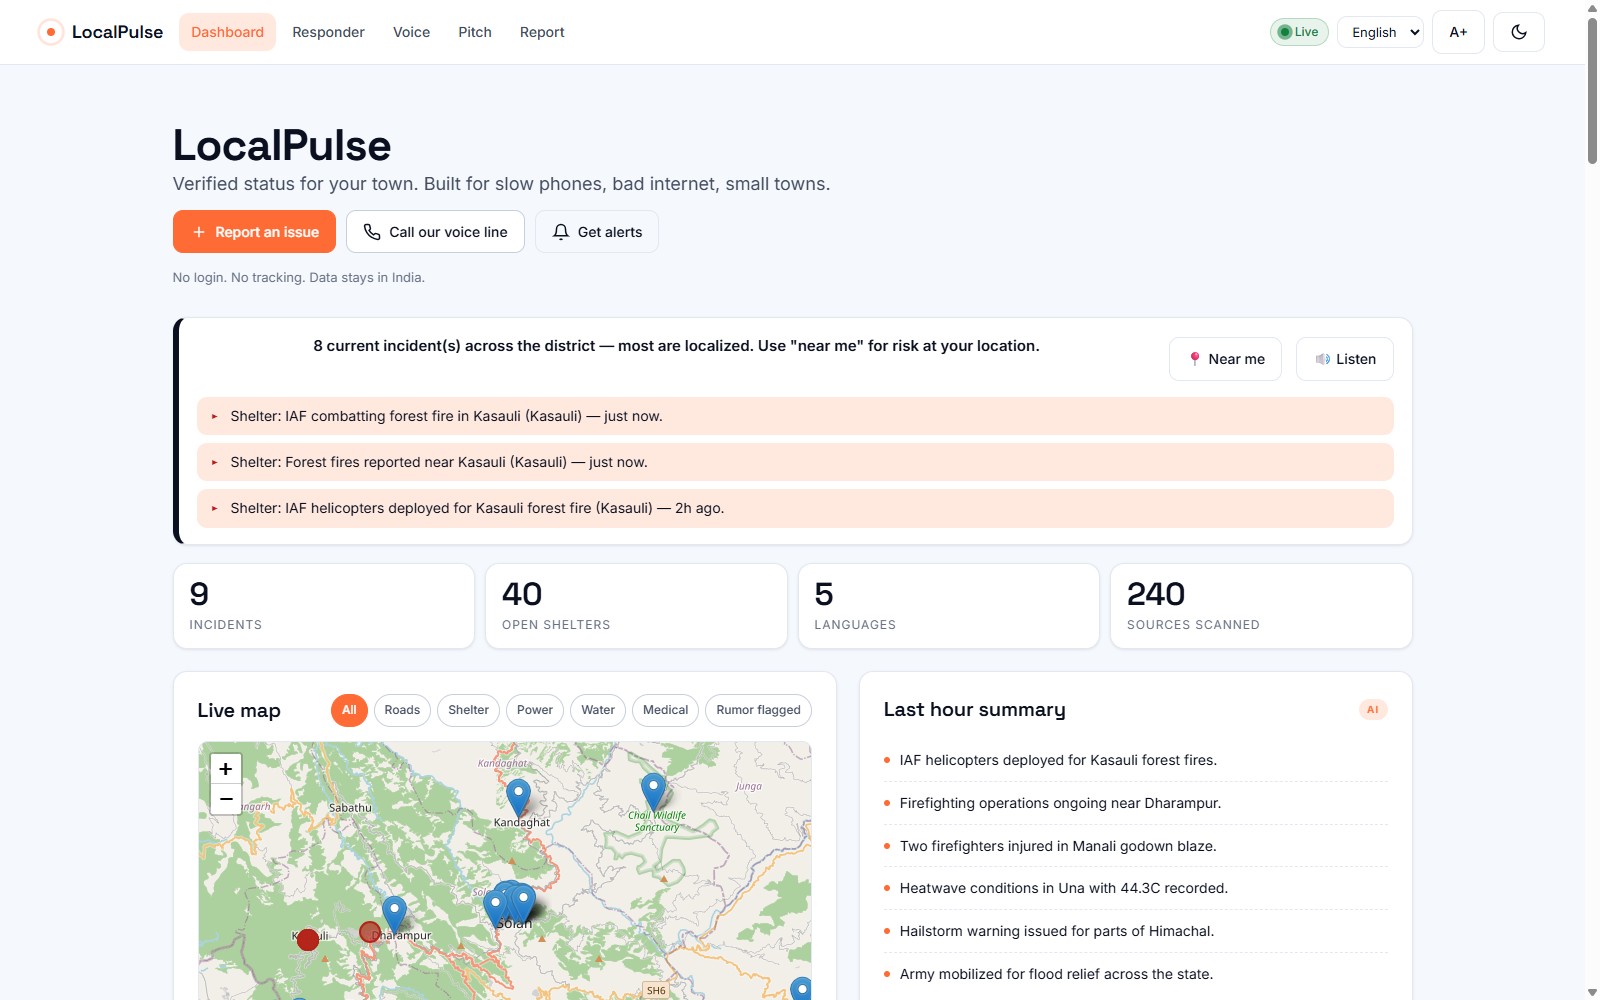Screen dimensions: 1600x1000
Task: Click the red Kasauli incident circle
Action: (308, 940)
